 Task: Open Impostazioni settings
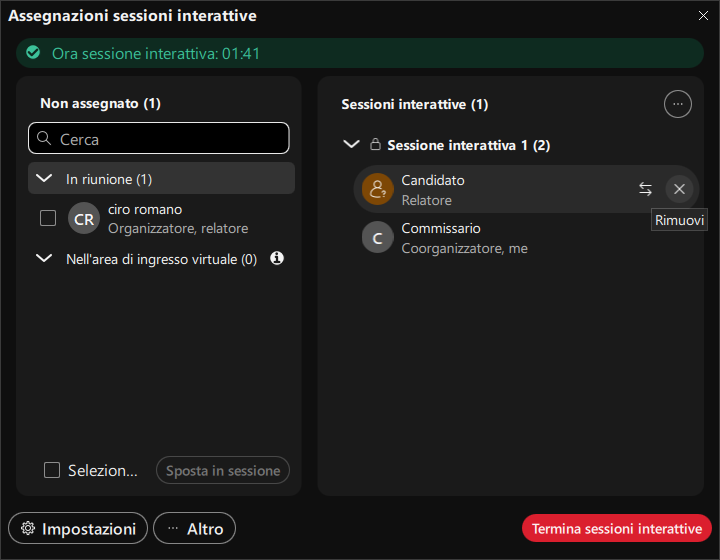point(78,528)
